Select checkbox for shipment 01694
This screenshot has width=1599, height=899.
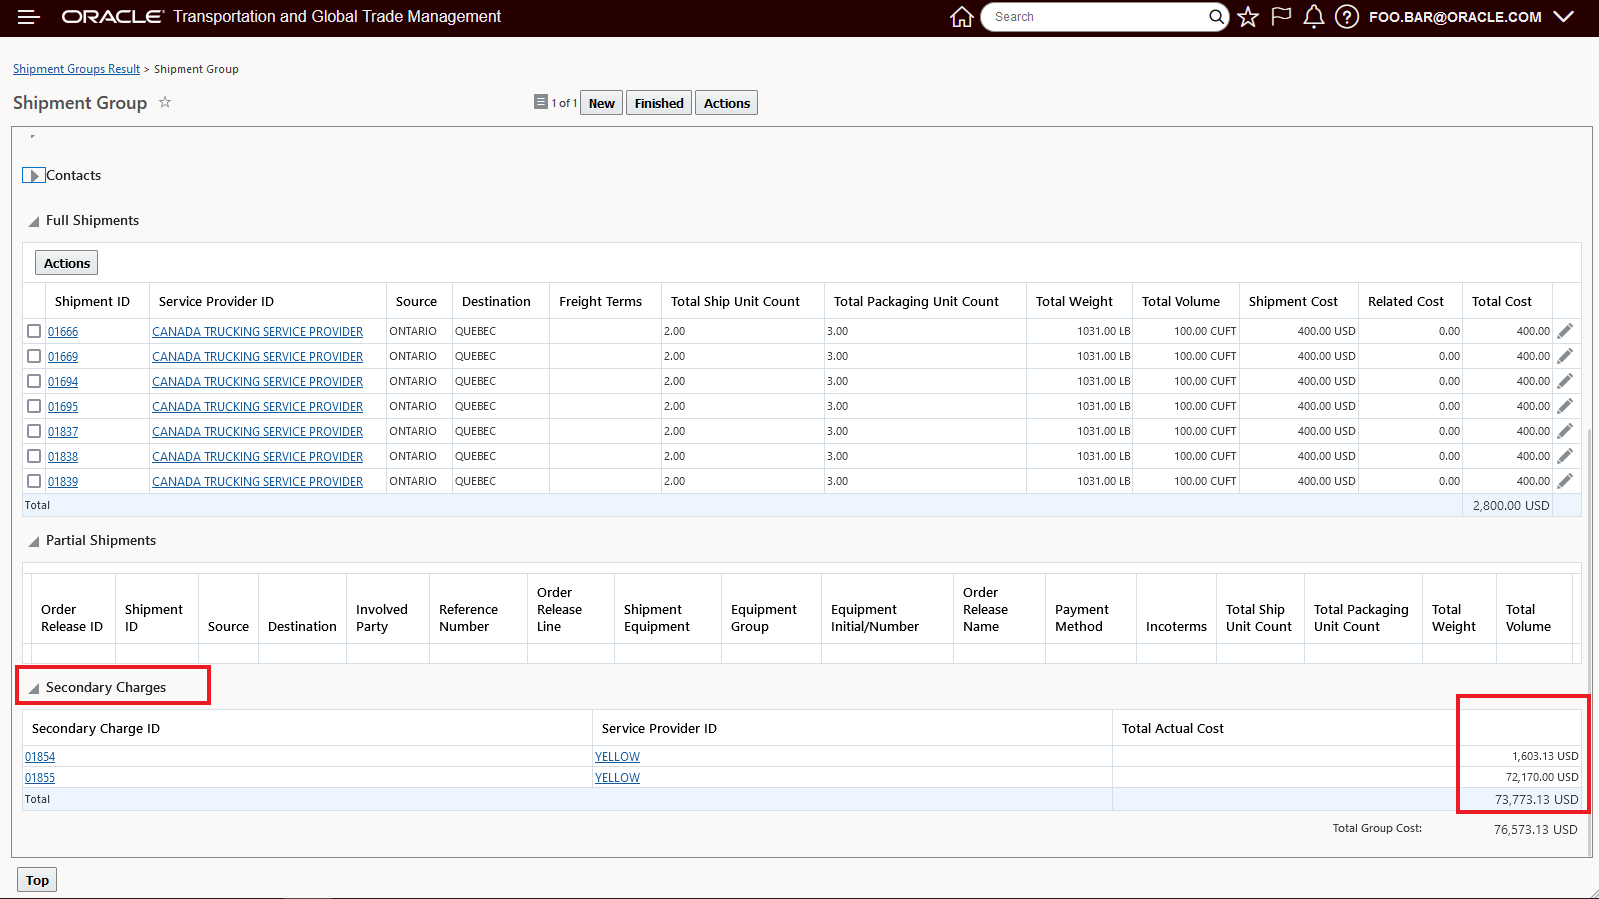tap(34, 381)
